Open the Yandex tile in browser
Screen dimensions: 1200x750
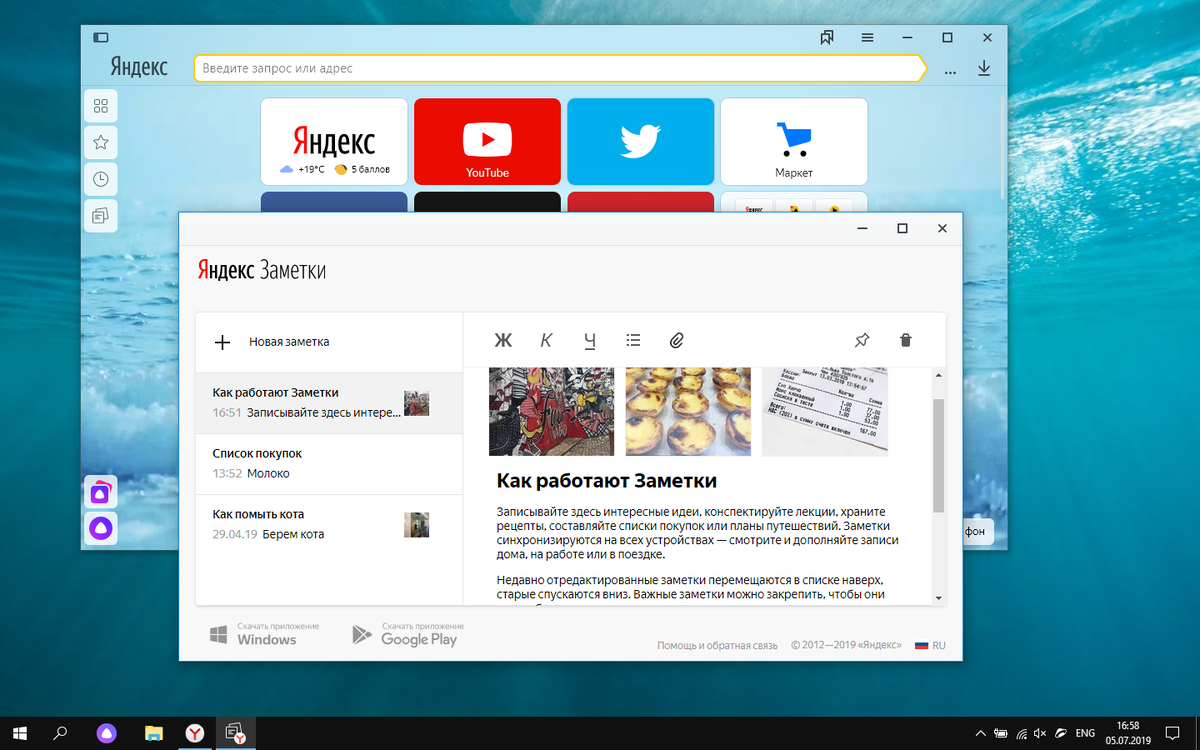pos(334,141)
